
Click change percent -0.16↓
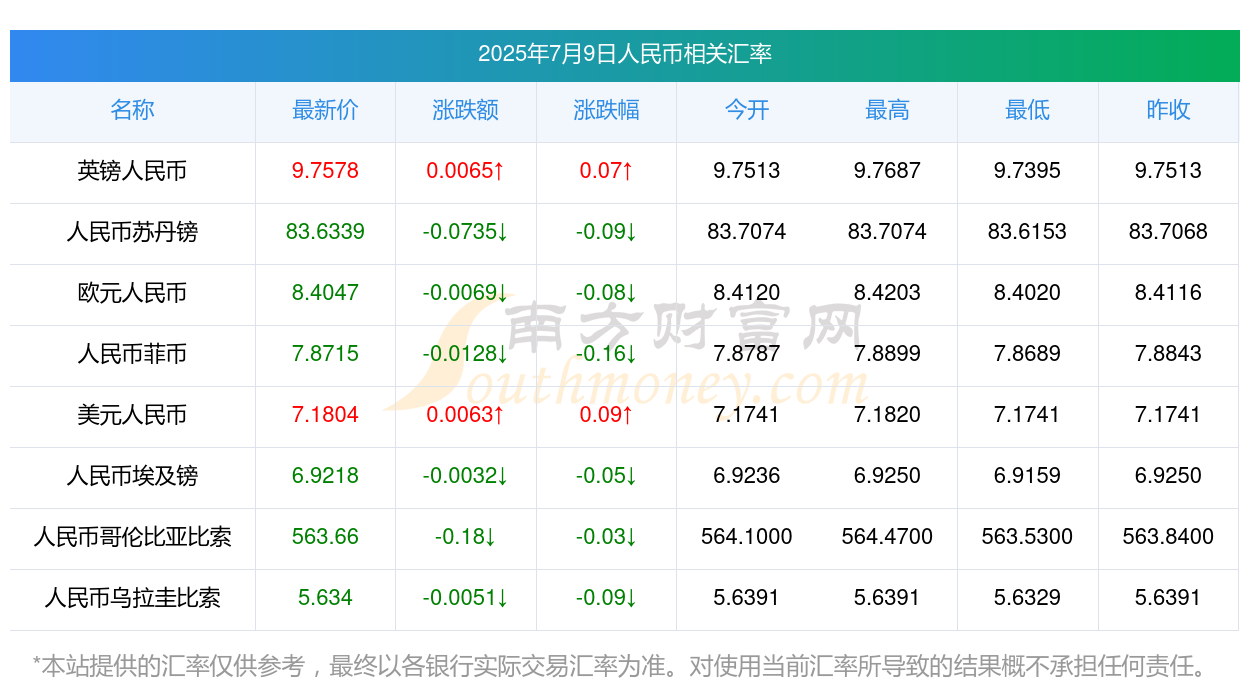pyautogui.click(x=606, y=354)
